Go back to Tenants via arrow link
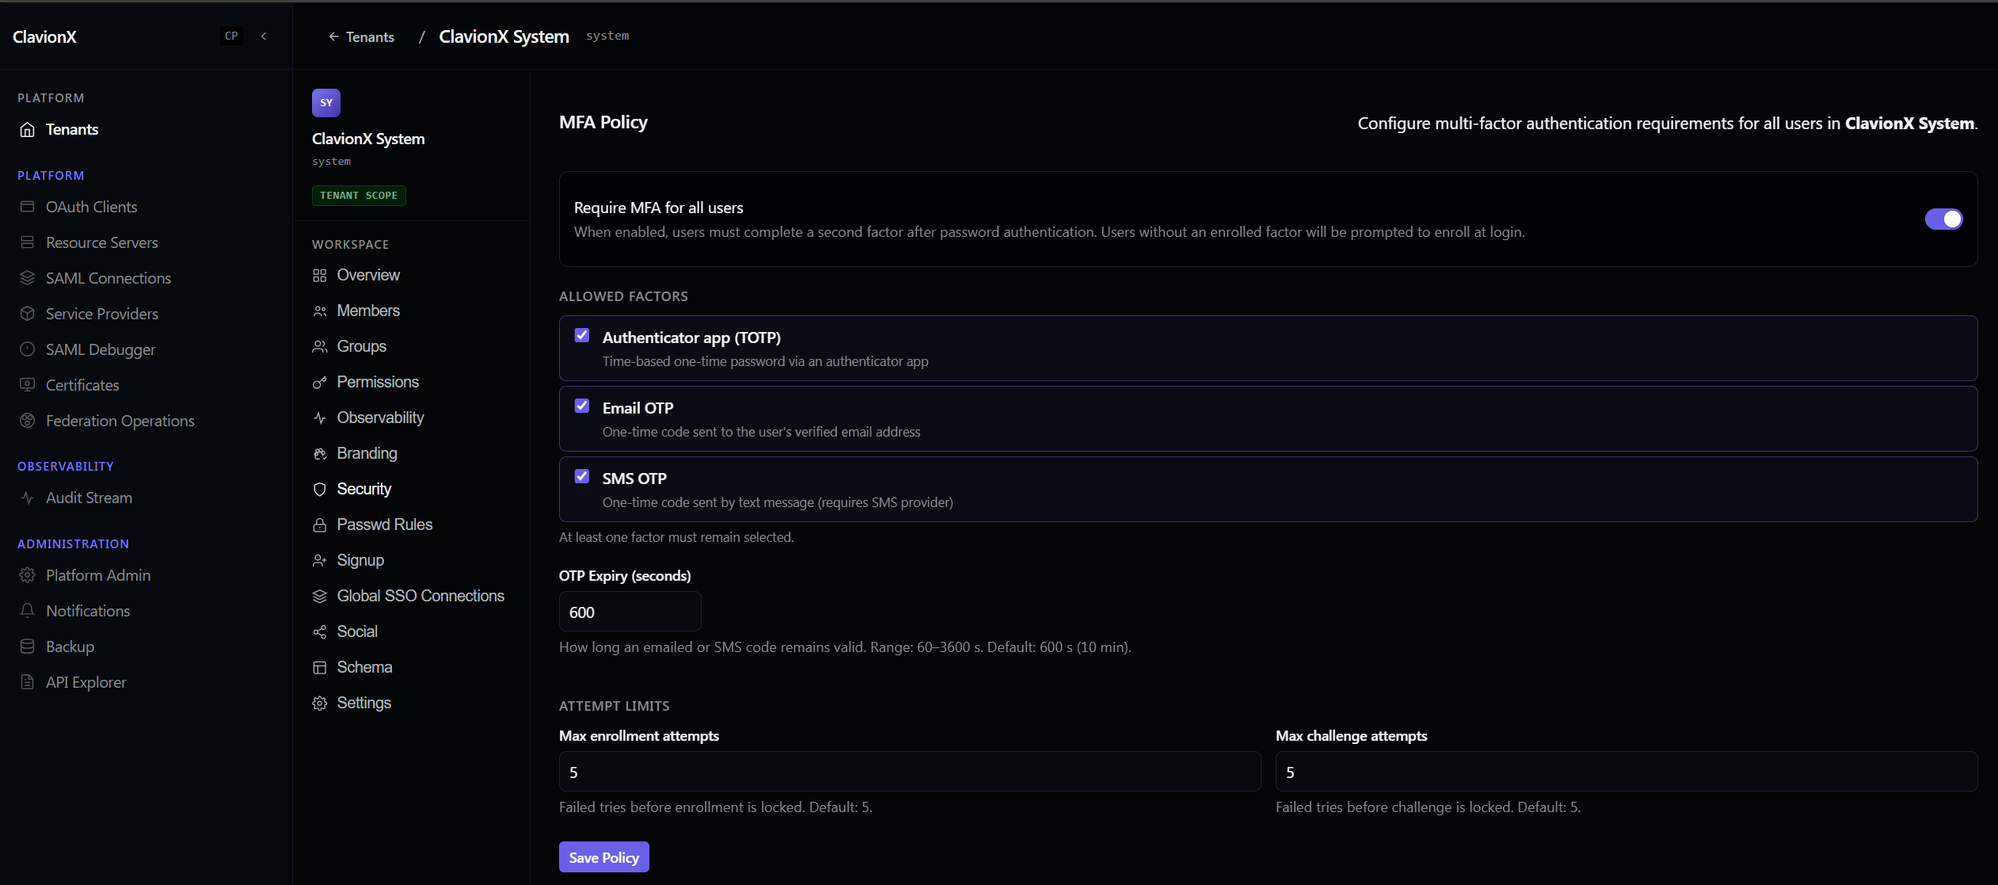 point(361,37)
